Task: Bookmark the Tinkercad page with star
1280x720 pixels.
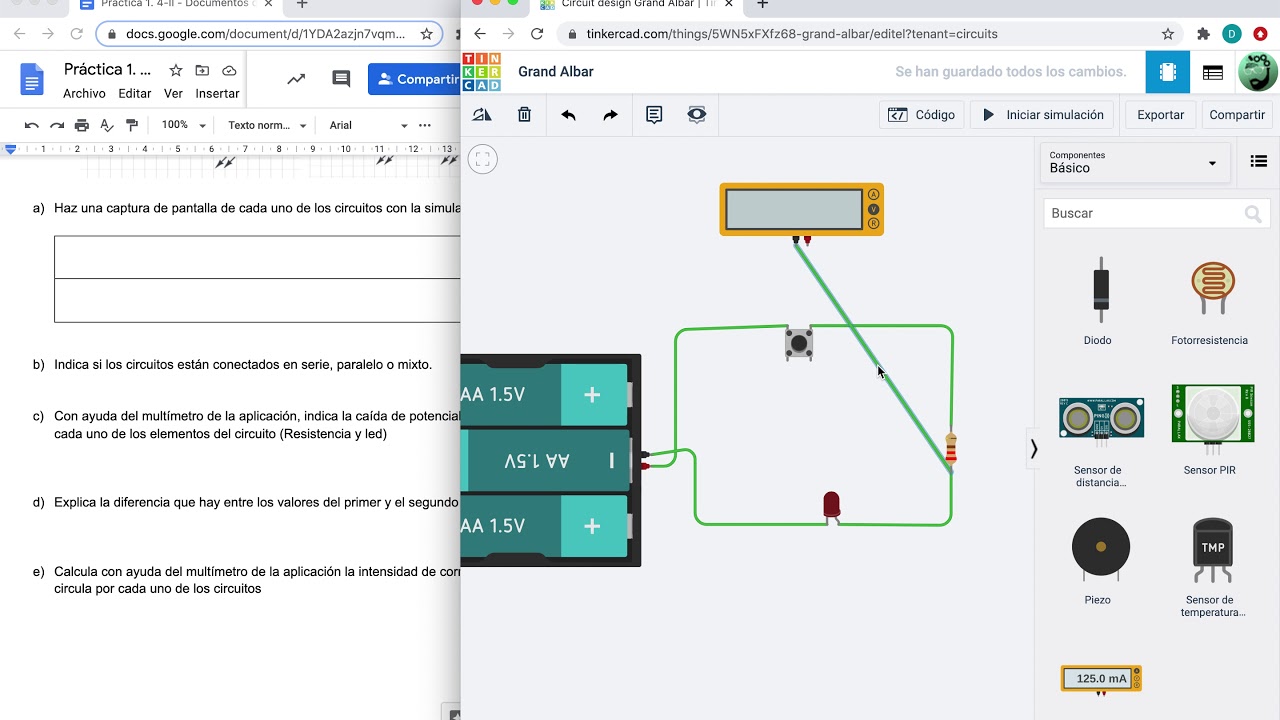Action: click(x=1168, y=34)
